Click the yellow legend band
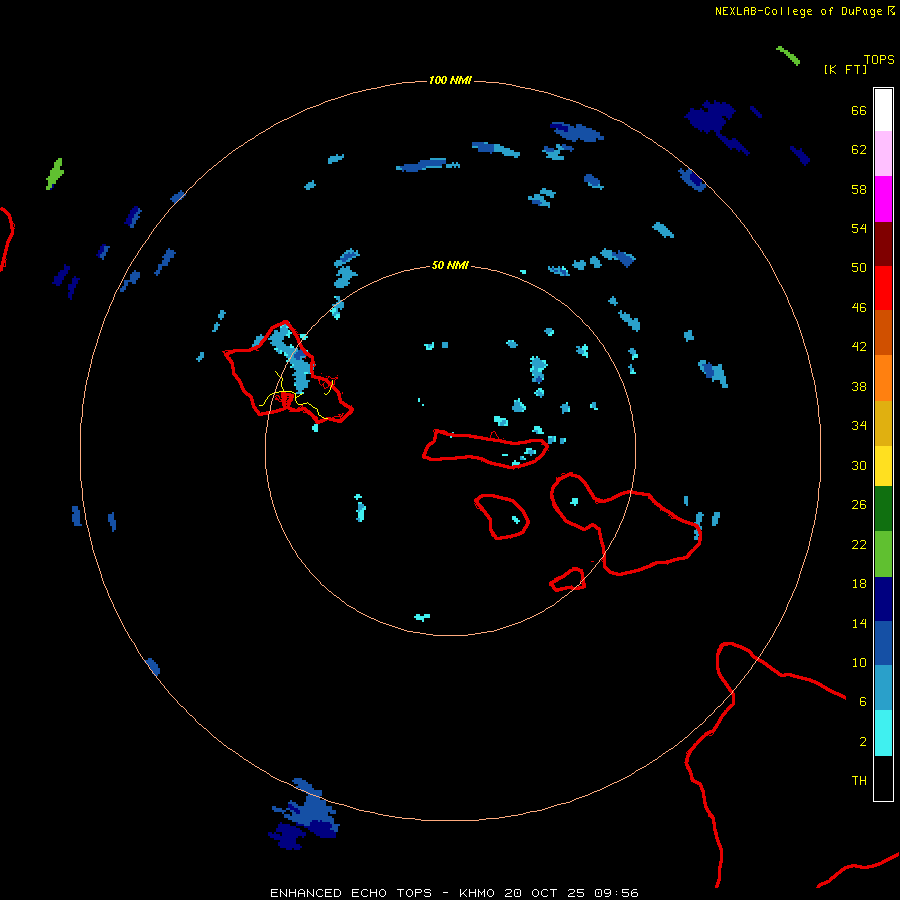This screenshot has width=900, height=900. [x=883, y=466]
